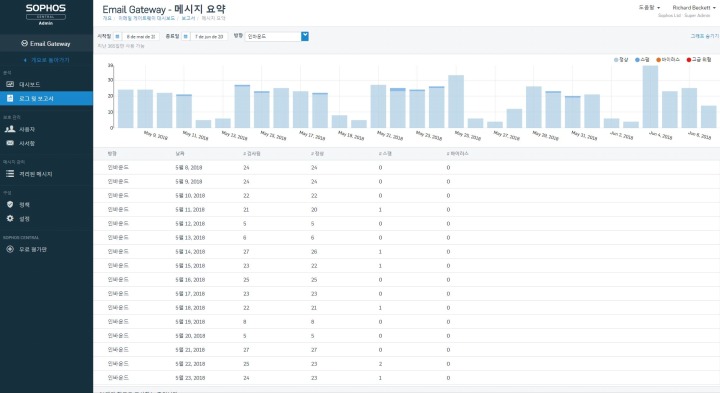The image size is (720, 393).
Task: Click '개요로 돌아가기' back to overview link
Action: click(x=50, y=60)
